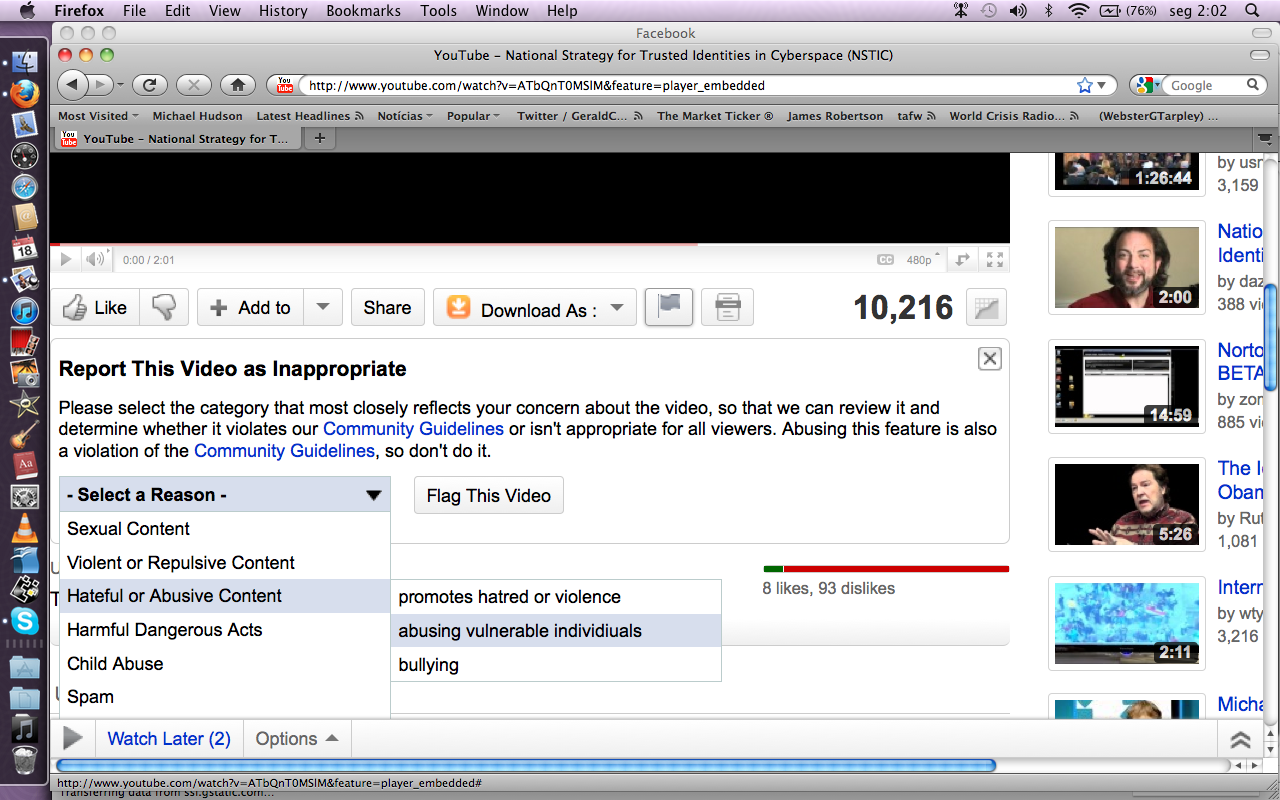Choose abusing vulnerable individuals option
The height and width of the screenshot is (800, 1280).
click(x=556, y=631)
